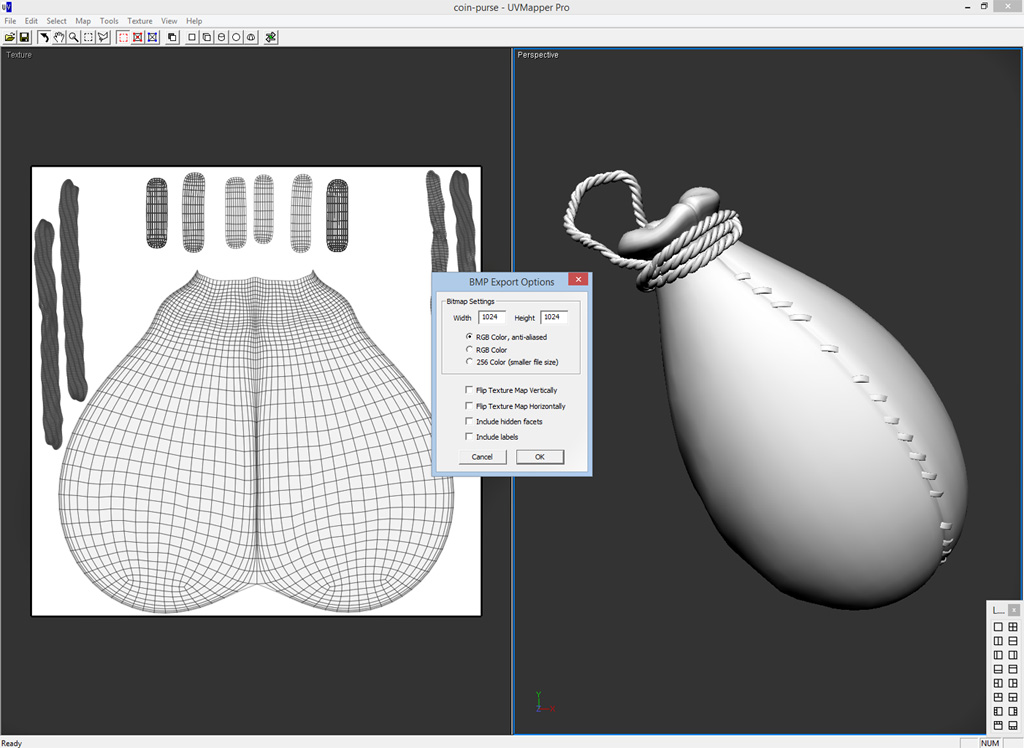
Task: Click the Width input field
Action: [492, 317]
